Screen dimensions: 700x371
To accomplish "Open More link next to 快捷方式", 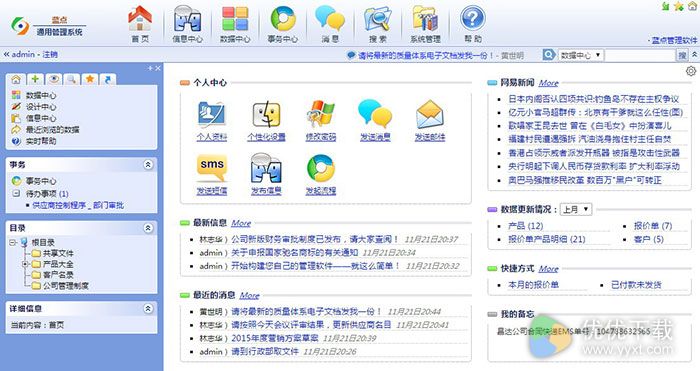I will click(548, 269).
